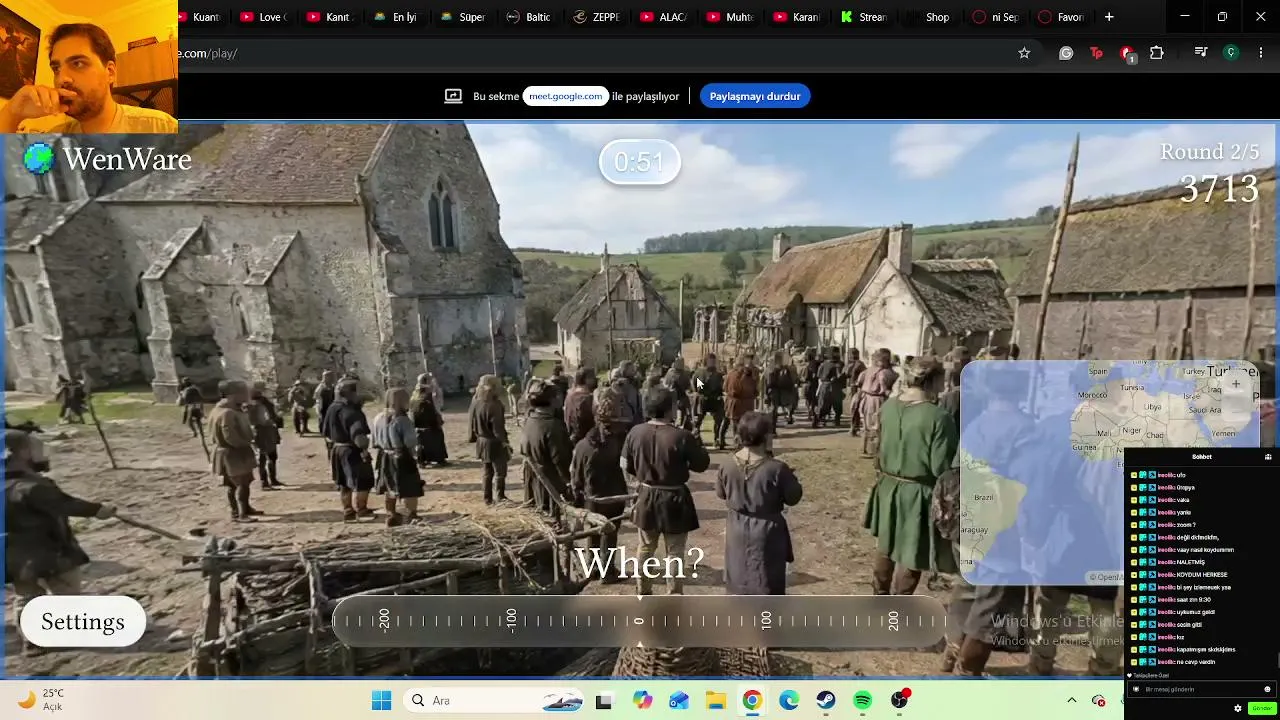Bookmark this page with the star icon
This screenshot has width=1280, height=720.
pos(1024,53)
